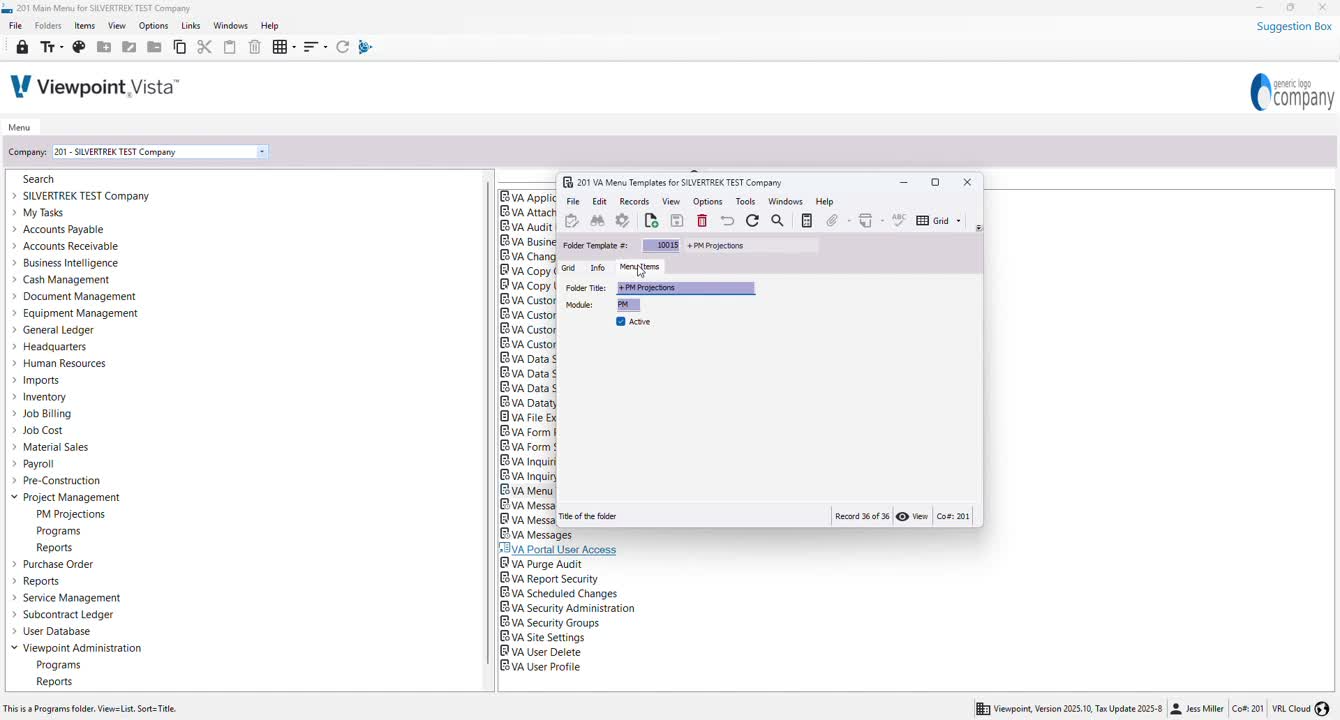Click the blue assistant icon in main toolbar

pos(366,47)
